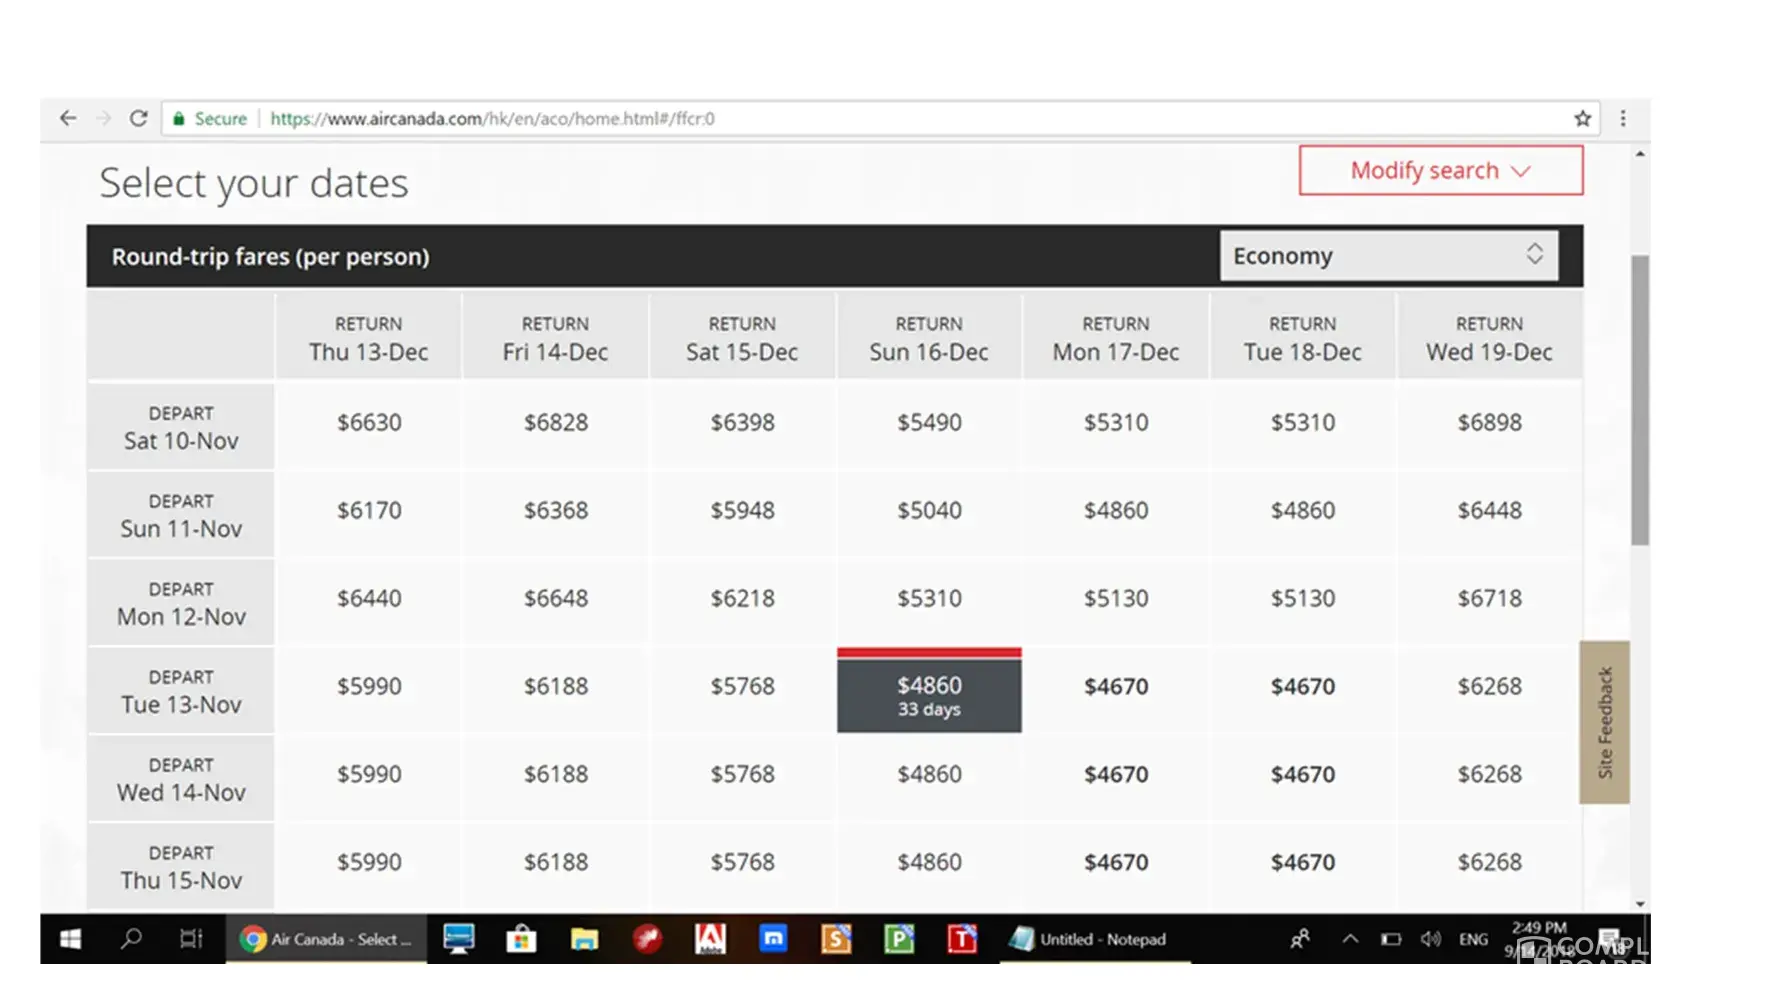Click the URL address bar
Viewport: 1778px width, 1000px height.
point(900,118)
